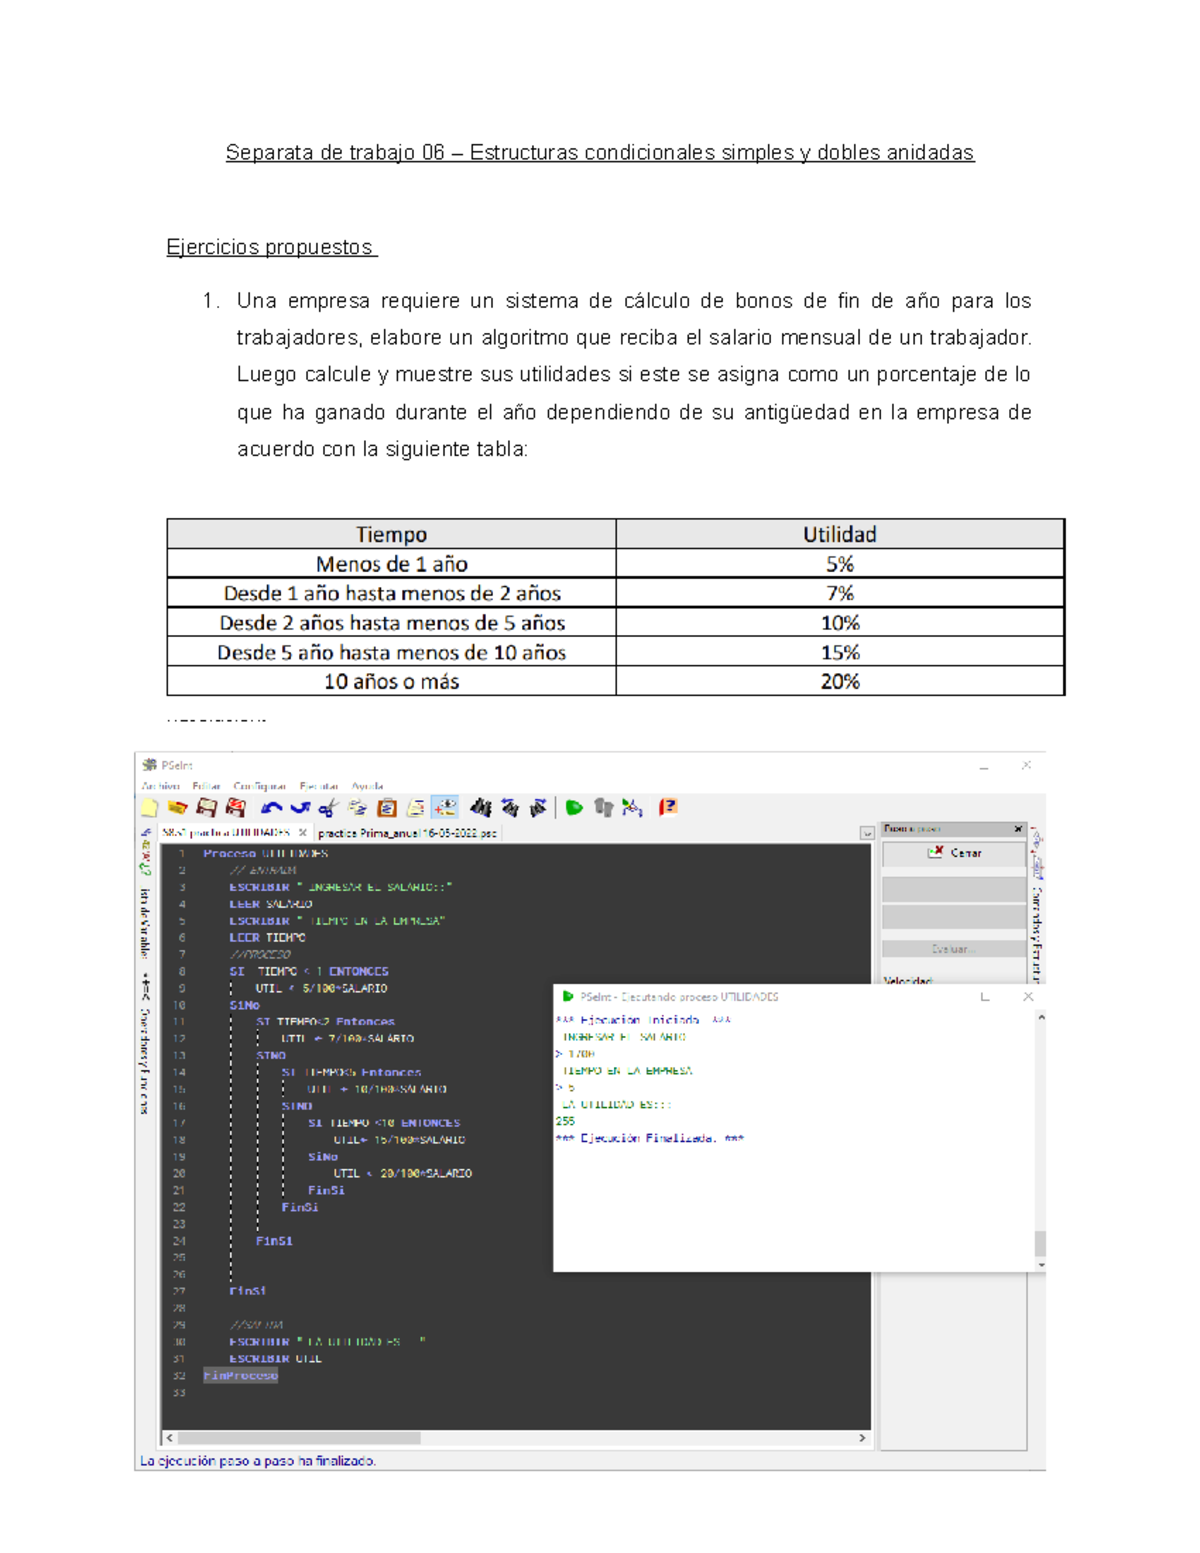The image size is (1200, 1553).
Task: Toggle the Lista de Variables side panel
Action: coord(146,920)
